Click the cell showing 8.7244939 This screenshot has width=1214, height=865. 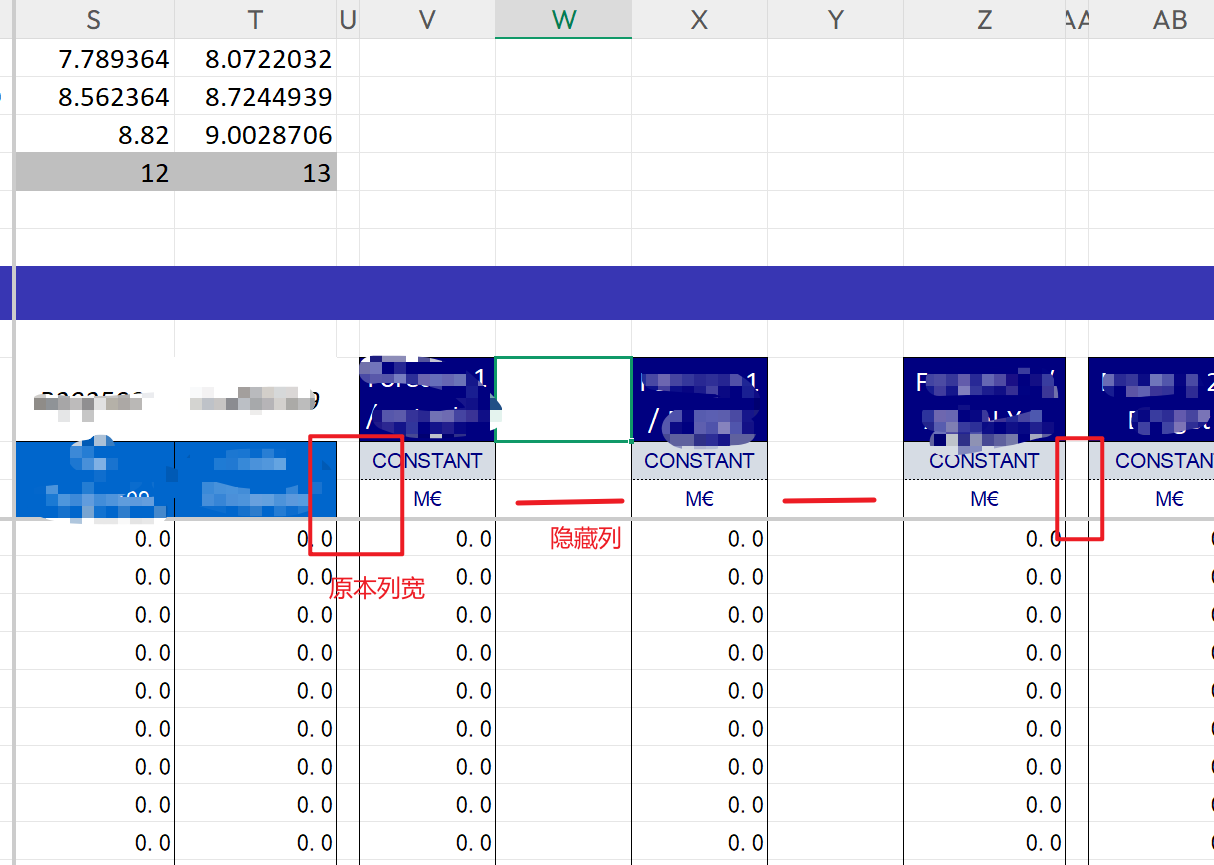256,97
